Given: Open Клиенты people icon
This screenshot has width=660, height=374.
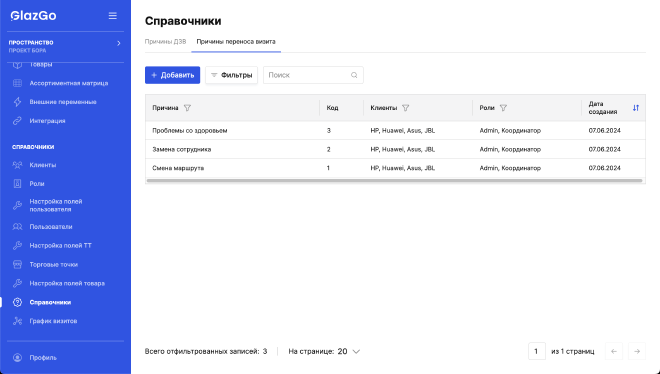Looking at the screenshot, I should [17, 165].
